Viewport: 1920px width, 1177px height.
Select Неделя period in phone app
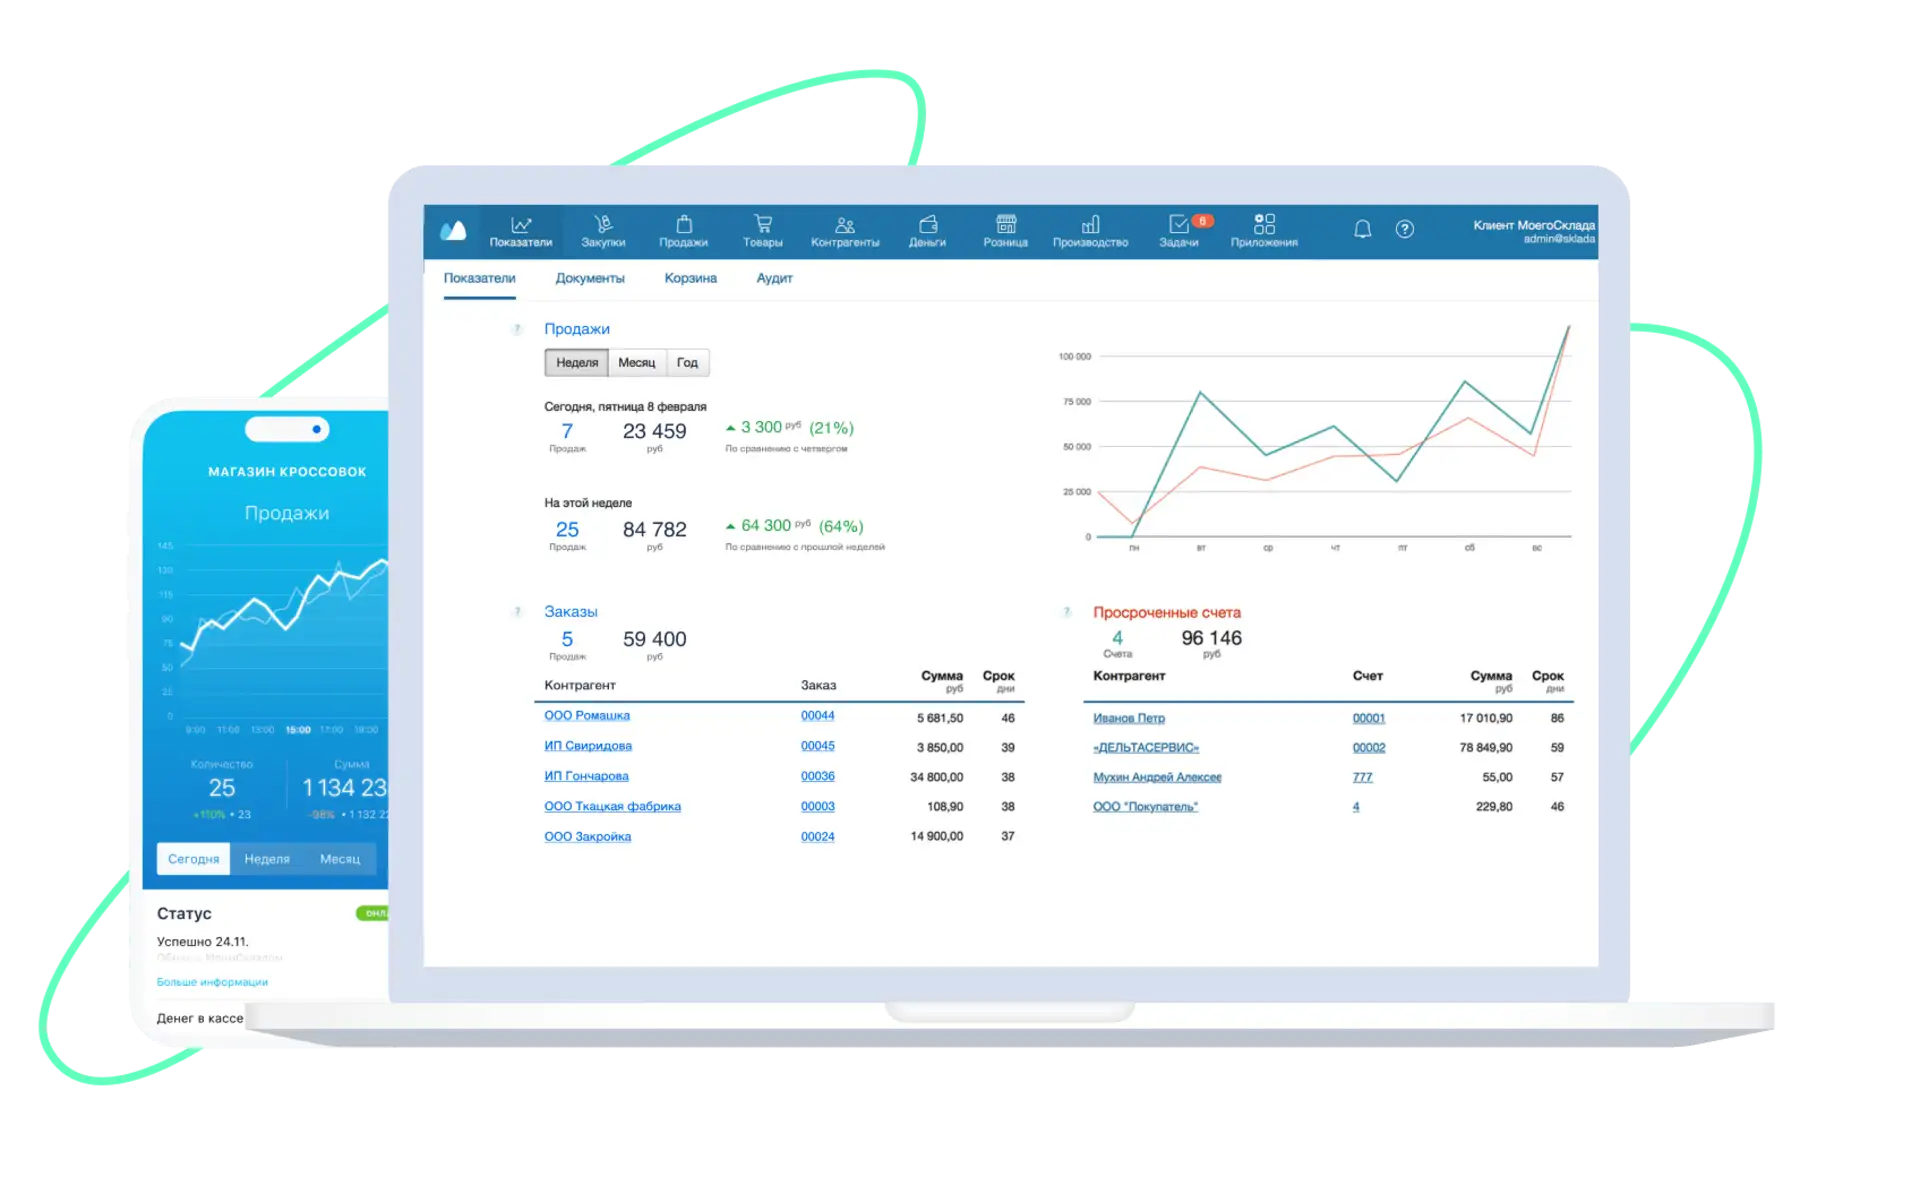point(267,859)
